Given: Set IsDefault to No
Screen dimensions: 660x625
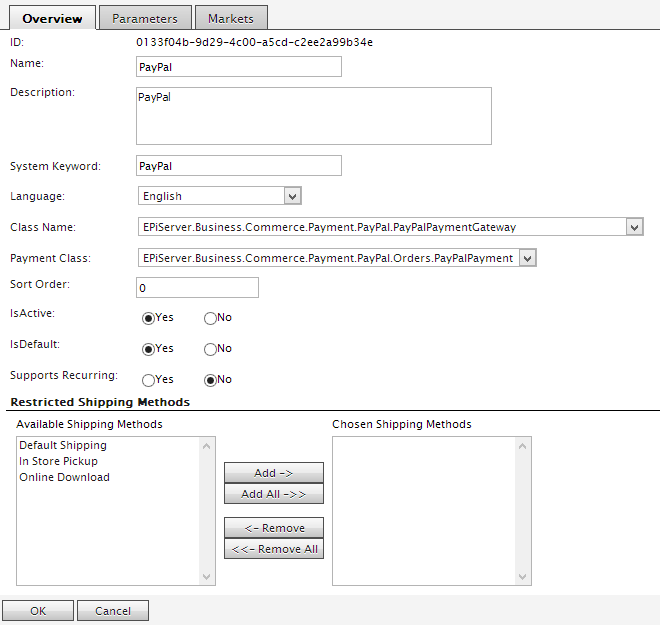Looking at the screenshot, I should [x=210, y=349].
